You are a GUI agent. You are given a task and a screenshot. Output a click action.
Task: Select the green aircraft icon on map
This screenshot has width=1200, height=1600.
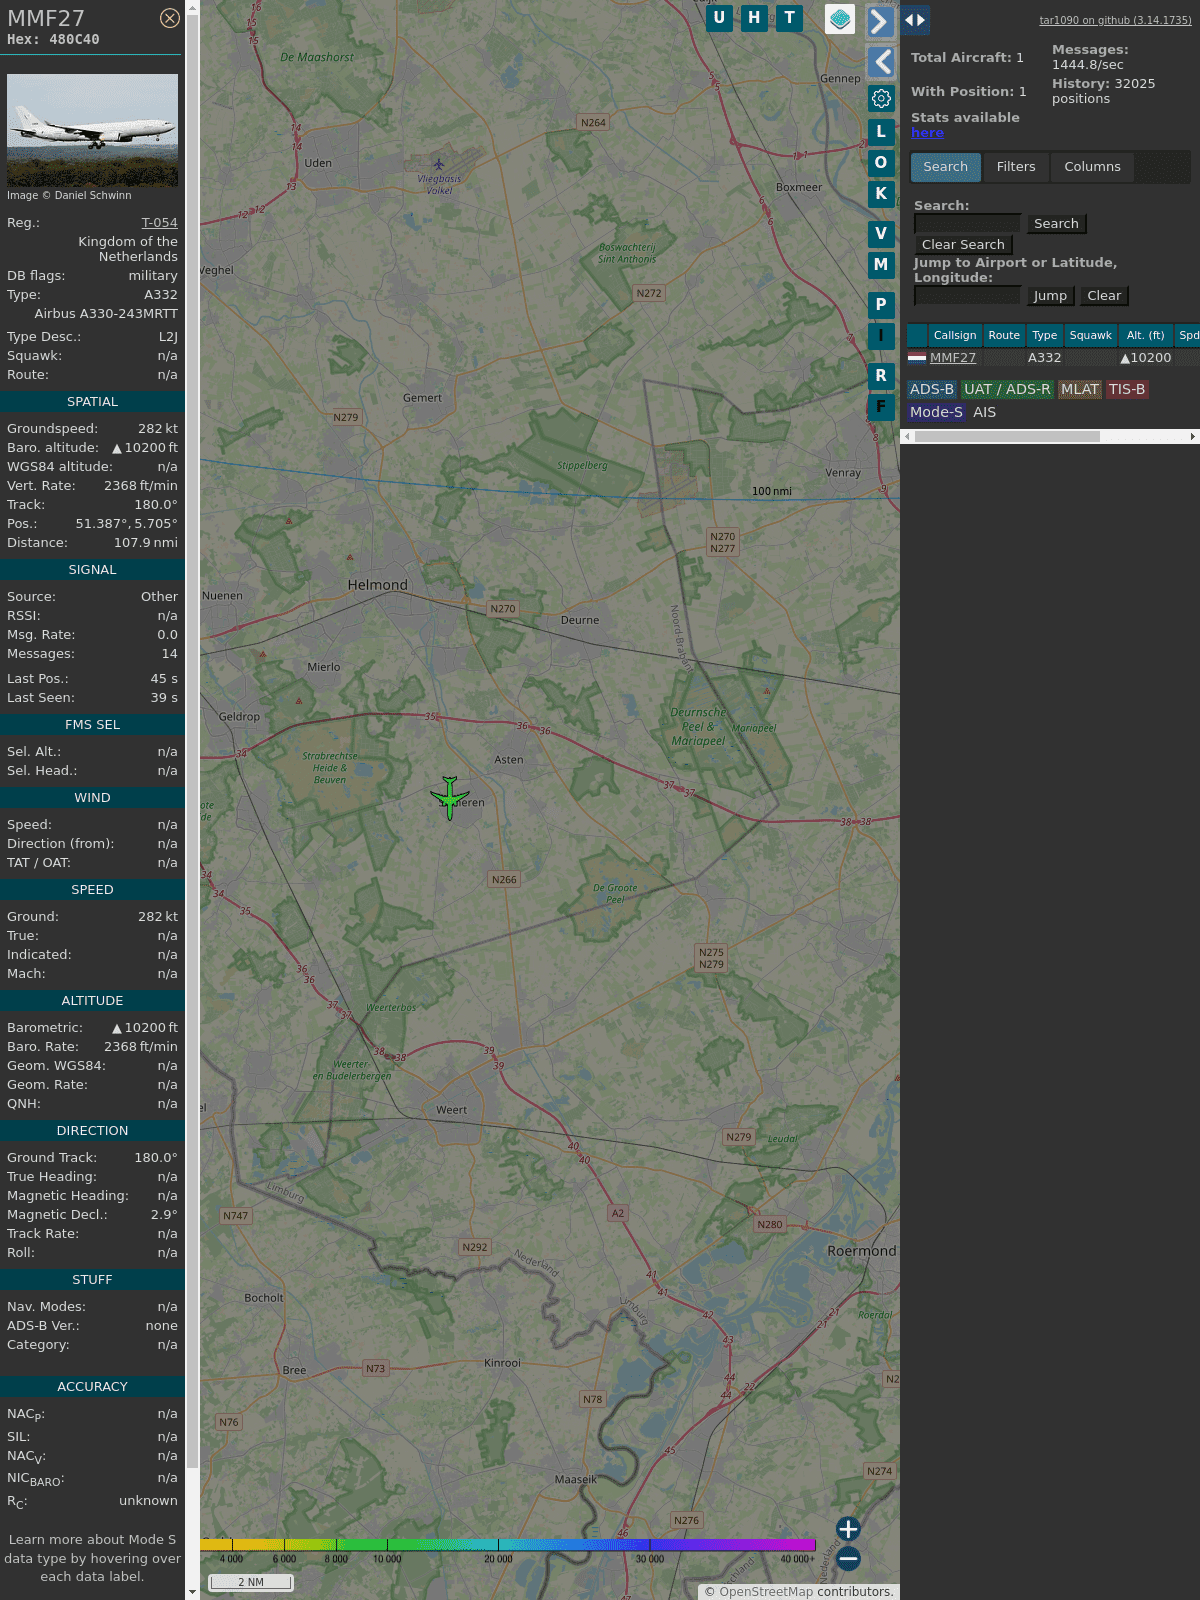pyautogui.click(x=450, y=798)
